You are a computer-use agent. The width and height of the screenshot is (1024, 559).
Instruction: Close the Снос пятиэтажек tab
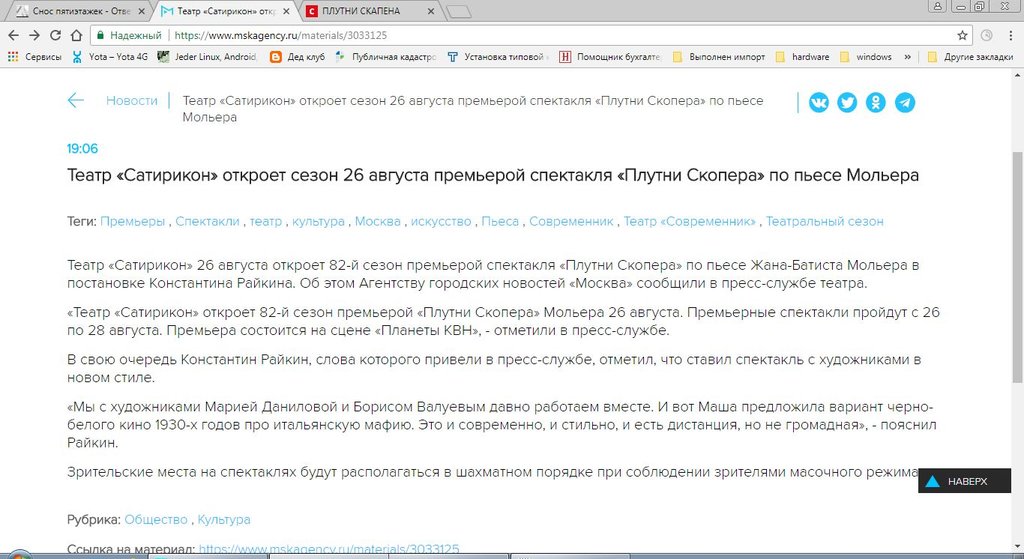(141, 11)
